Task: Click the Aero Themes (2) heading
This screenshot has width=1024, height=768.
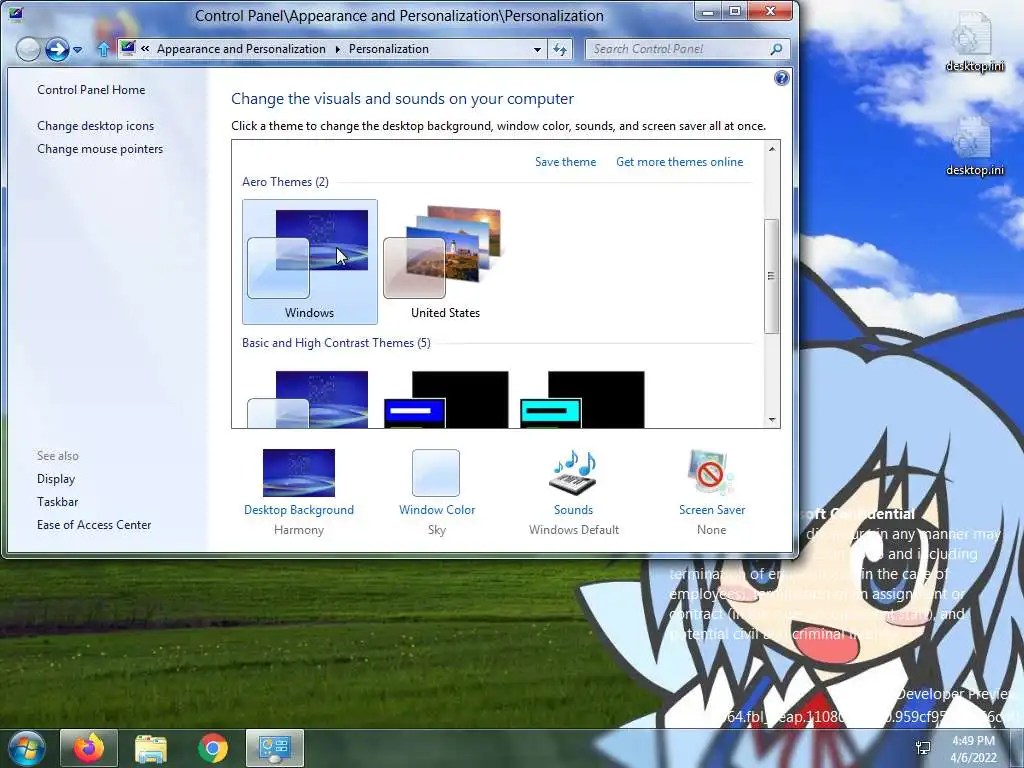Action: [285, 182]
